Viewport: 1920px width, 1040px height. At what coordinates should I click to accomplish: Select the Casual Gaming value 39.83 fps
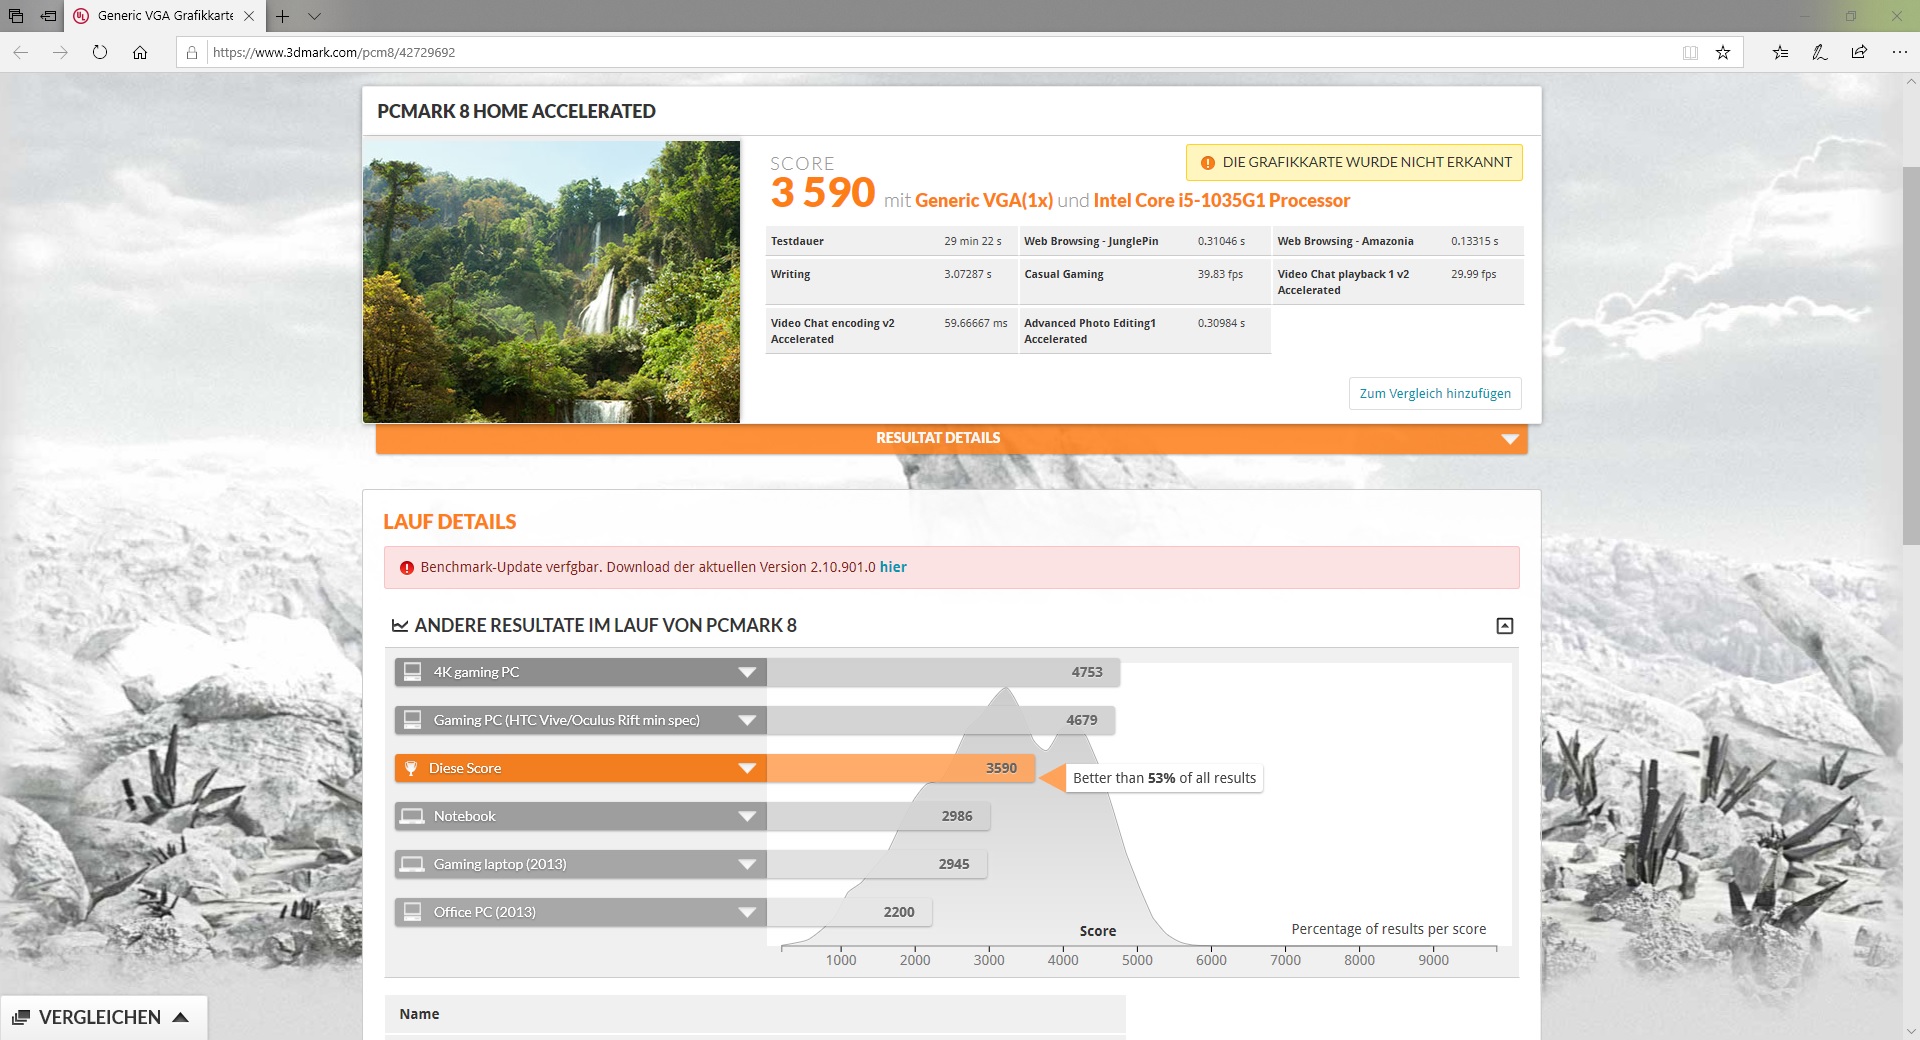1220,274
